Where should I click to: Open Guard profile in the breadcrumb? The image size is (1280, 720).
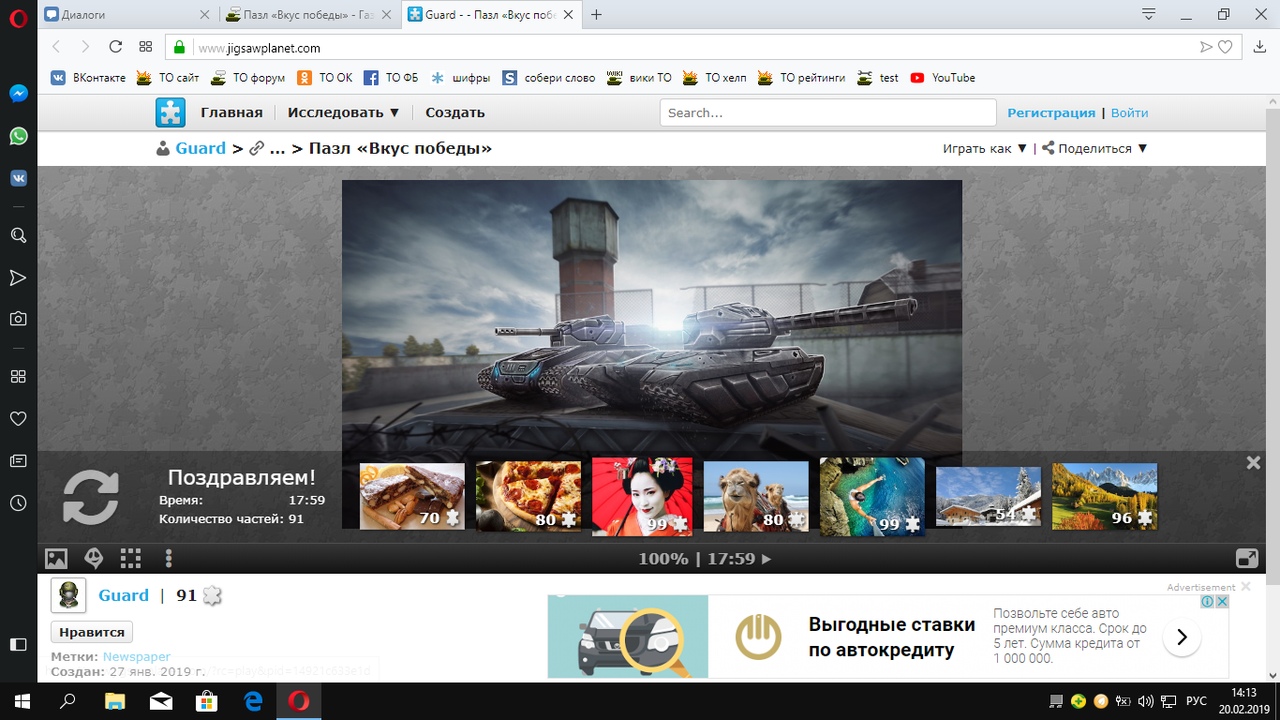pyautogui.click(x=200, y=148)
